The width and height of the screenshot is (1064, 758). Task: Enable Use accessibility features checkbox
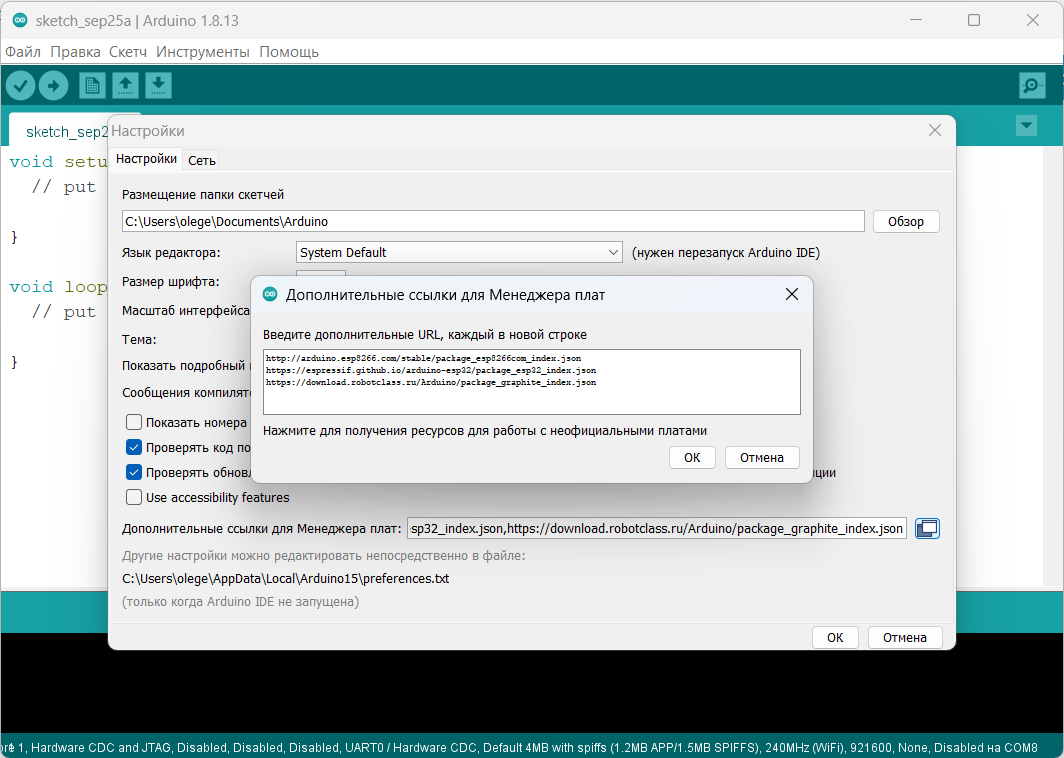134,497
